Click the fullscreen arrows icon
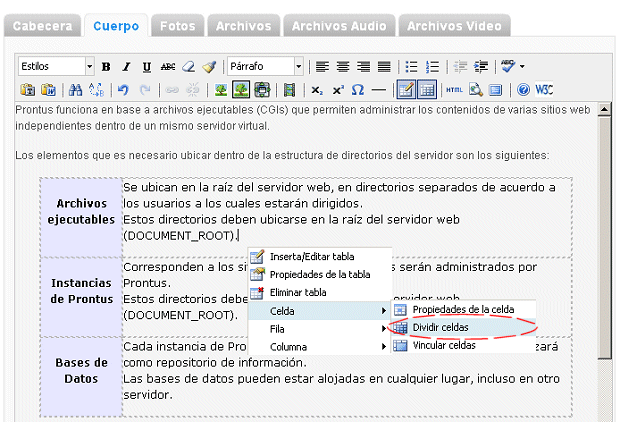This screenshot has height=422, width=620. pos(262,90)
